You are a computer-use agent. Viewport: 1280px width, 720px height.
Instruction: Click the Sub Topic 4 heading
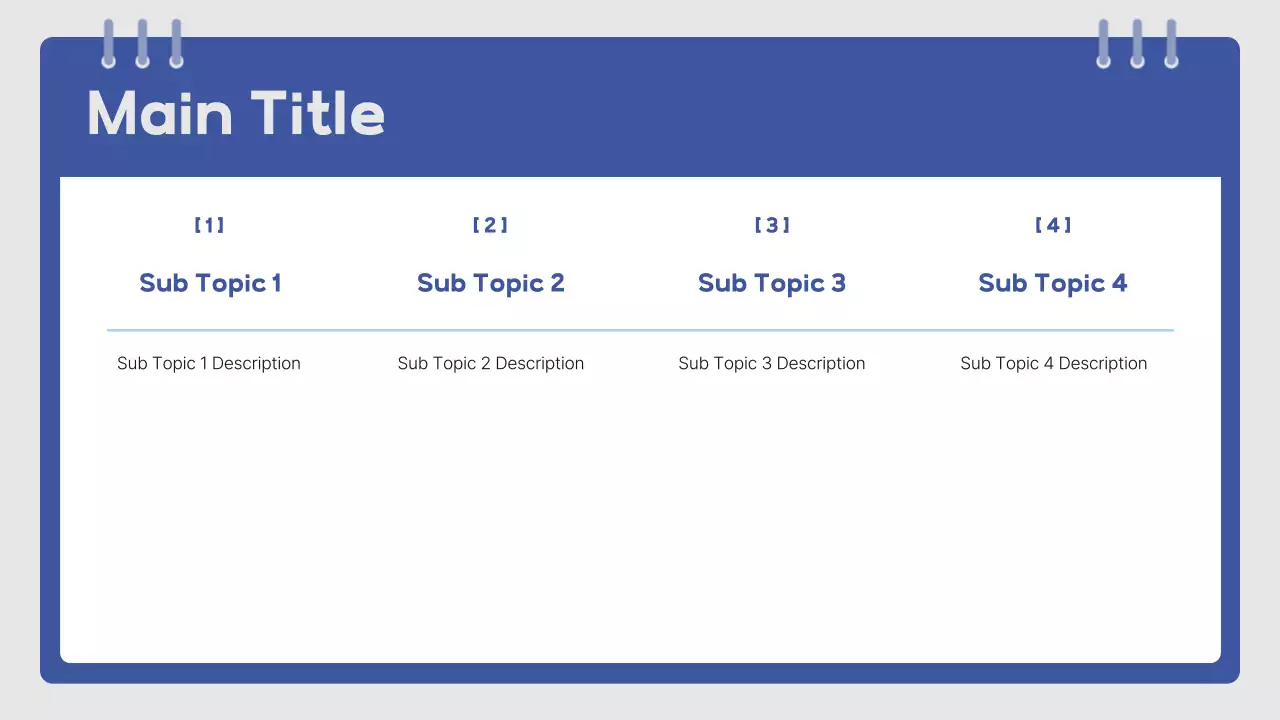tap(1053, 283)
